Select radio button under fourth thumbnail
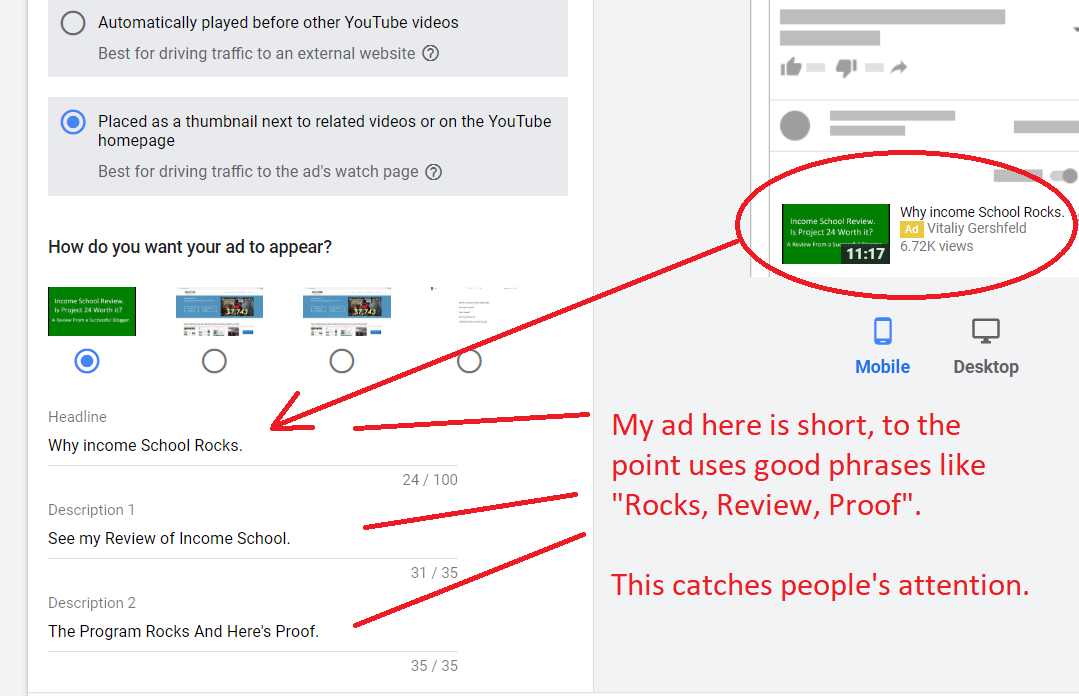The width and height of the screenshot is (1079, 696). [469, 361]
